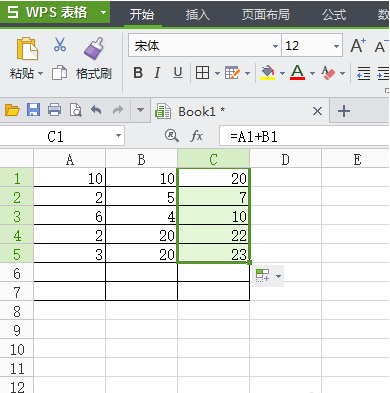Screen dimensions: 390x393
Task: Select row 3 header
Action: 17,216
